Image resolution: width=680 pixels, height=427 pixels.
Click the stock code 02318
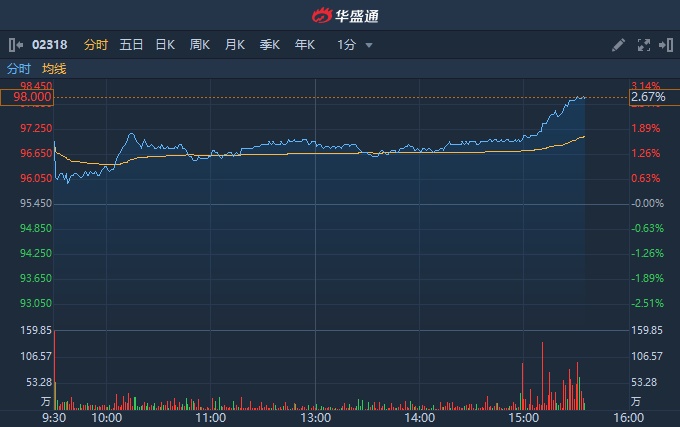point(49,45)
